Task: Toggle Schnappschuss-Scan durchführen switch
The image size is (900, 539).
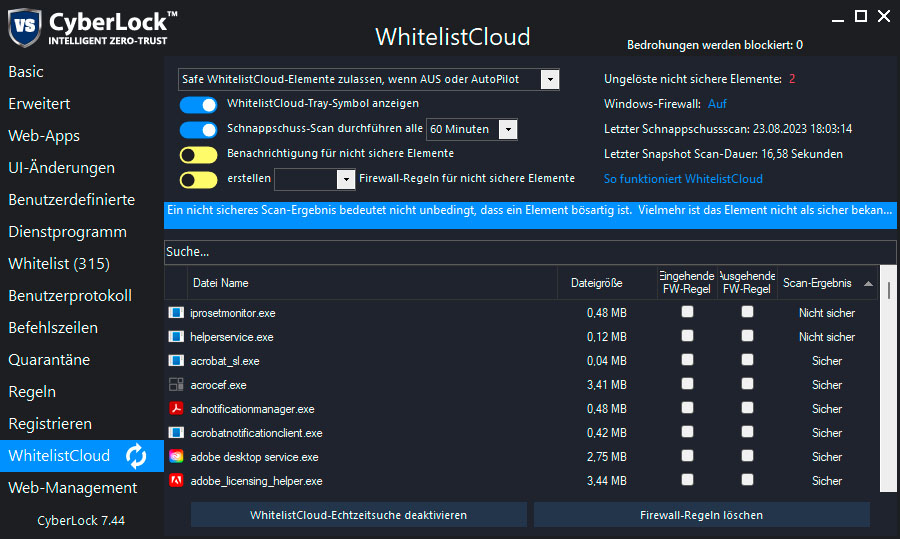Action: point(199,130)
